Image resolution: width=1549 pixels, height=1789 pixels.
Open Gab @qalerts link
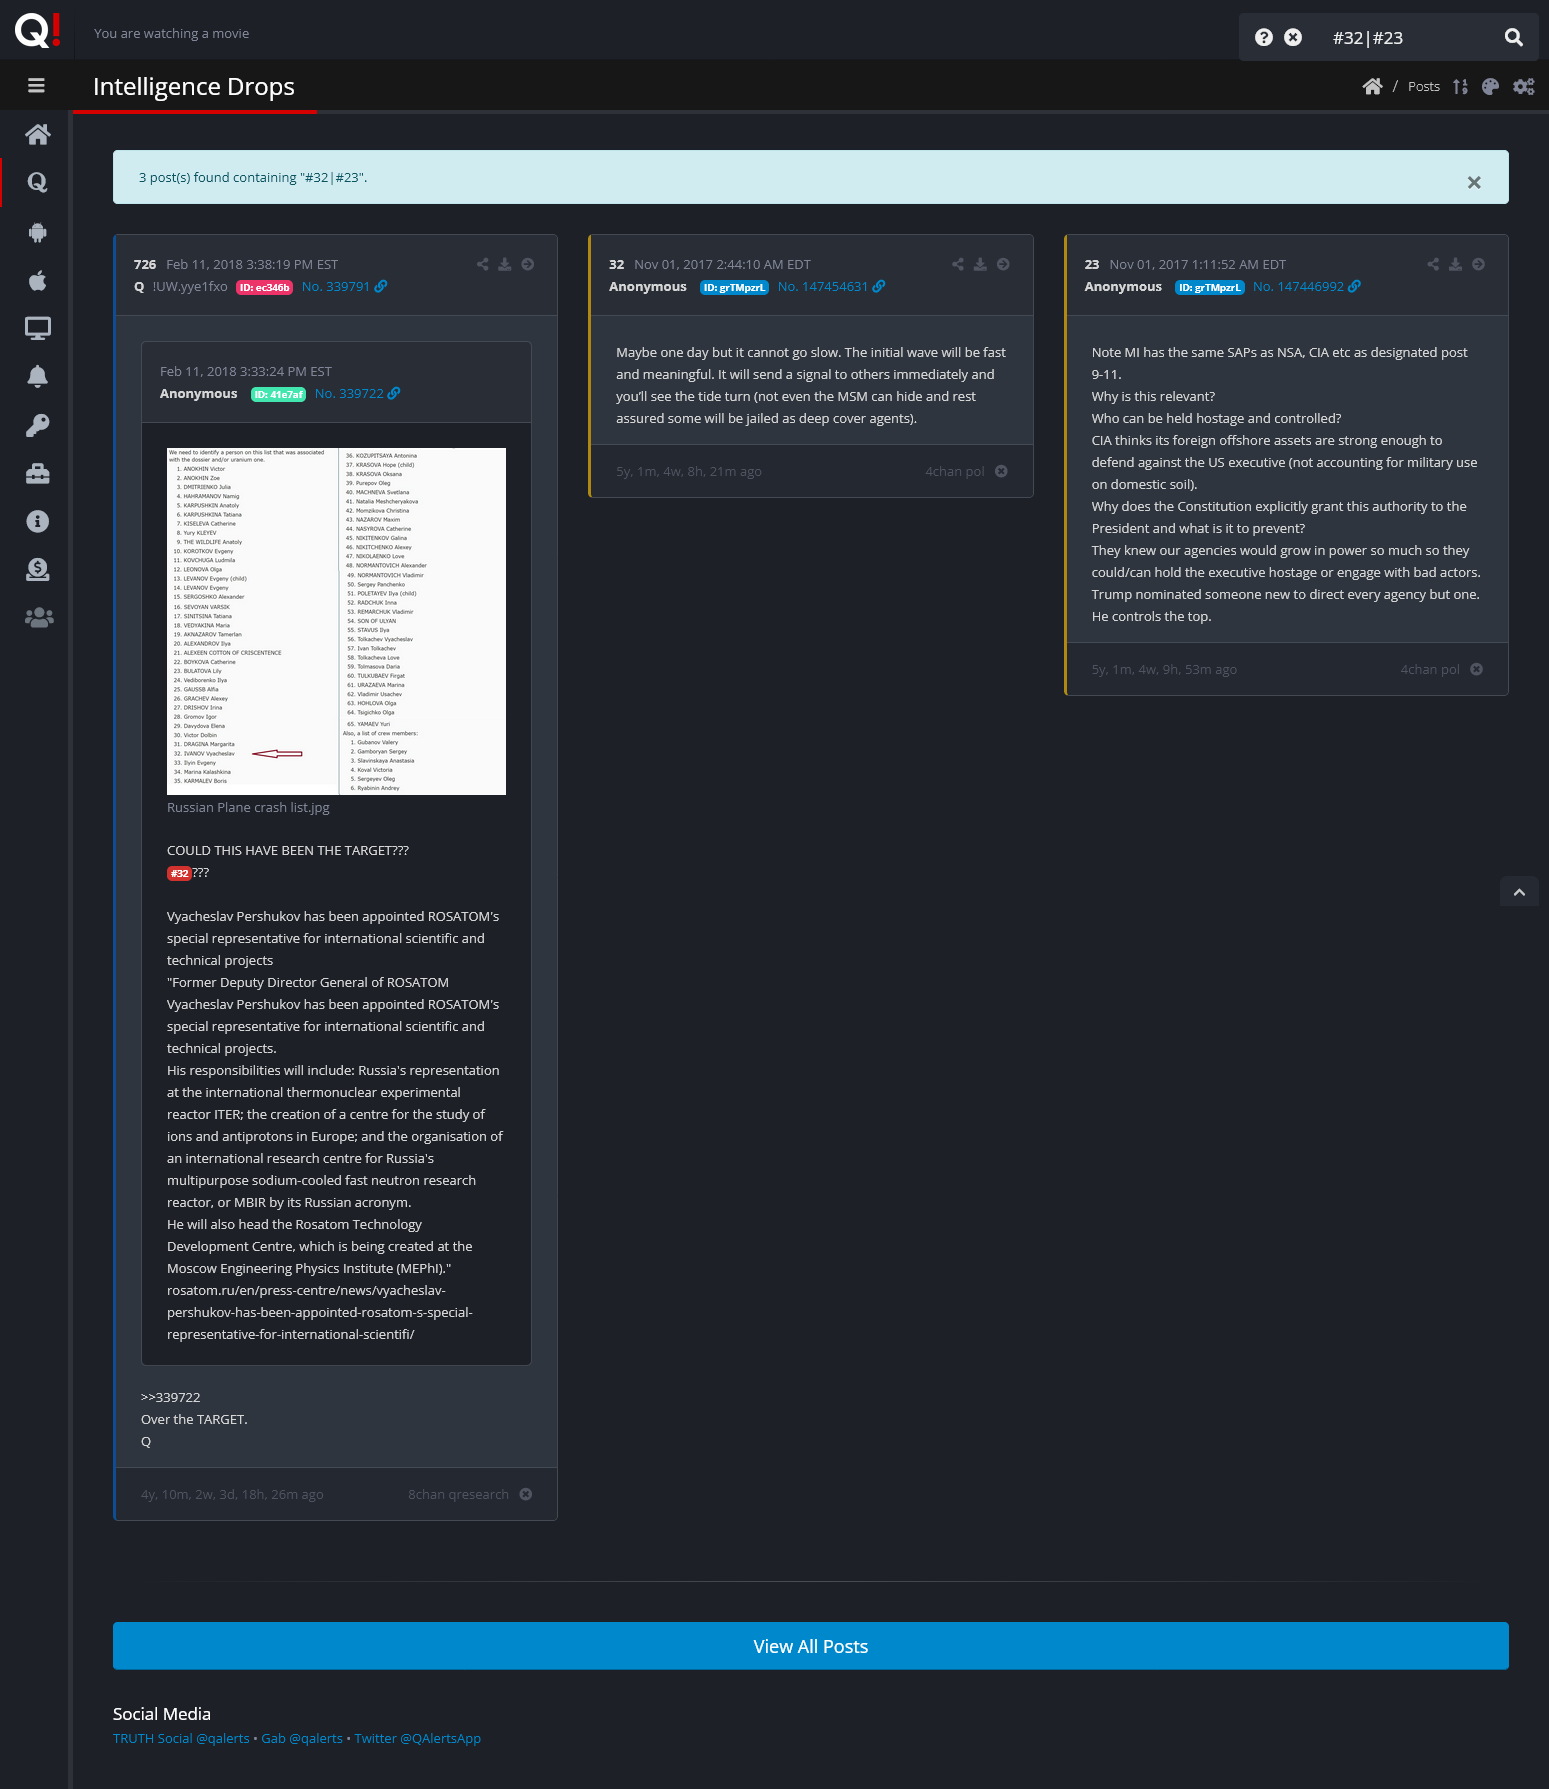302,1738
